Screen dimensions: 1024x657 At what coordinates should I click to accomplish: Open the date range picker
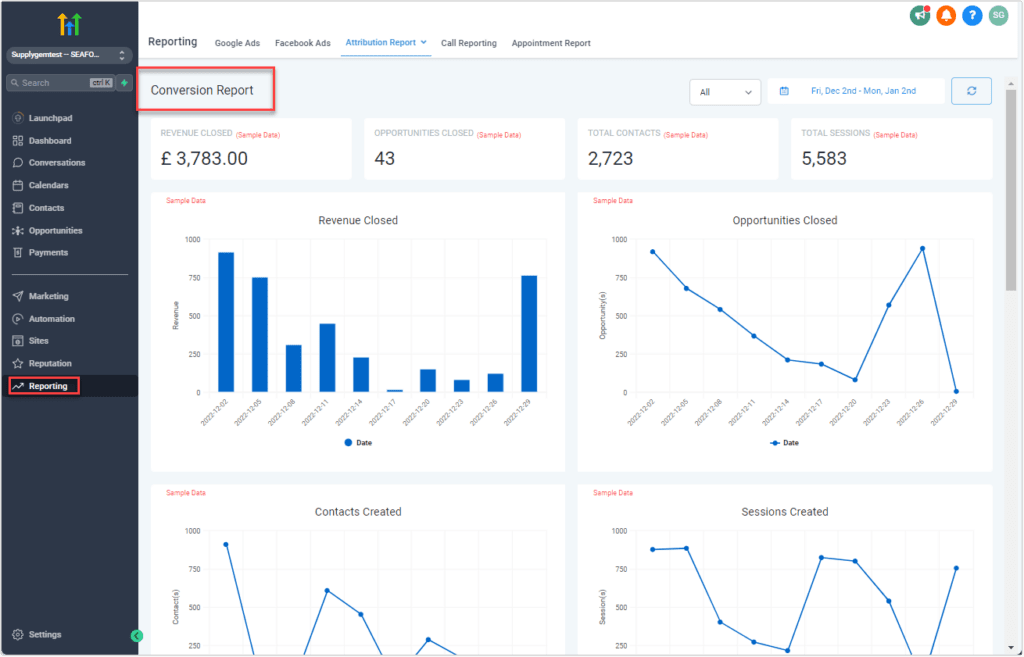[x=855, y=91]
